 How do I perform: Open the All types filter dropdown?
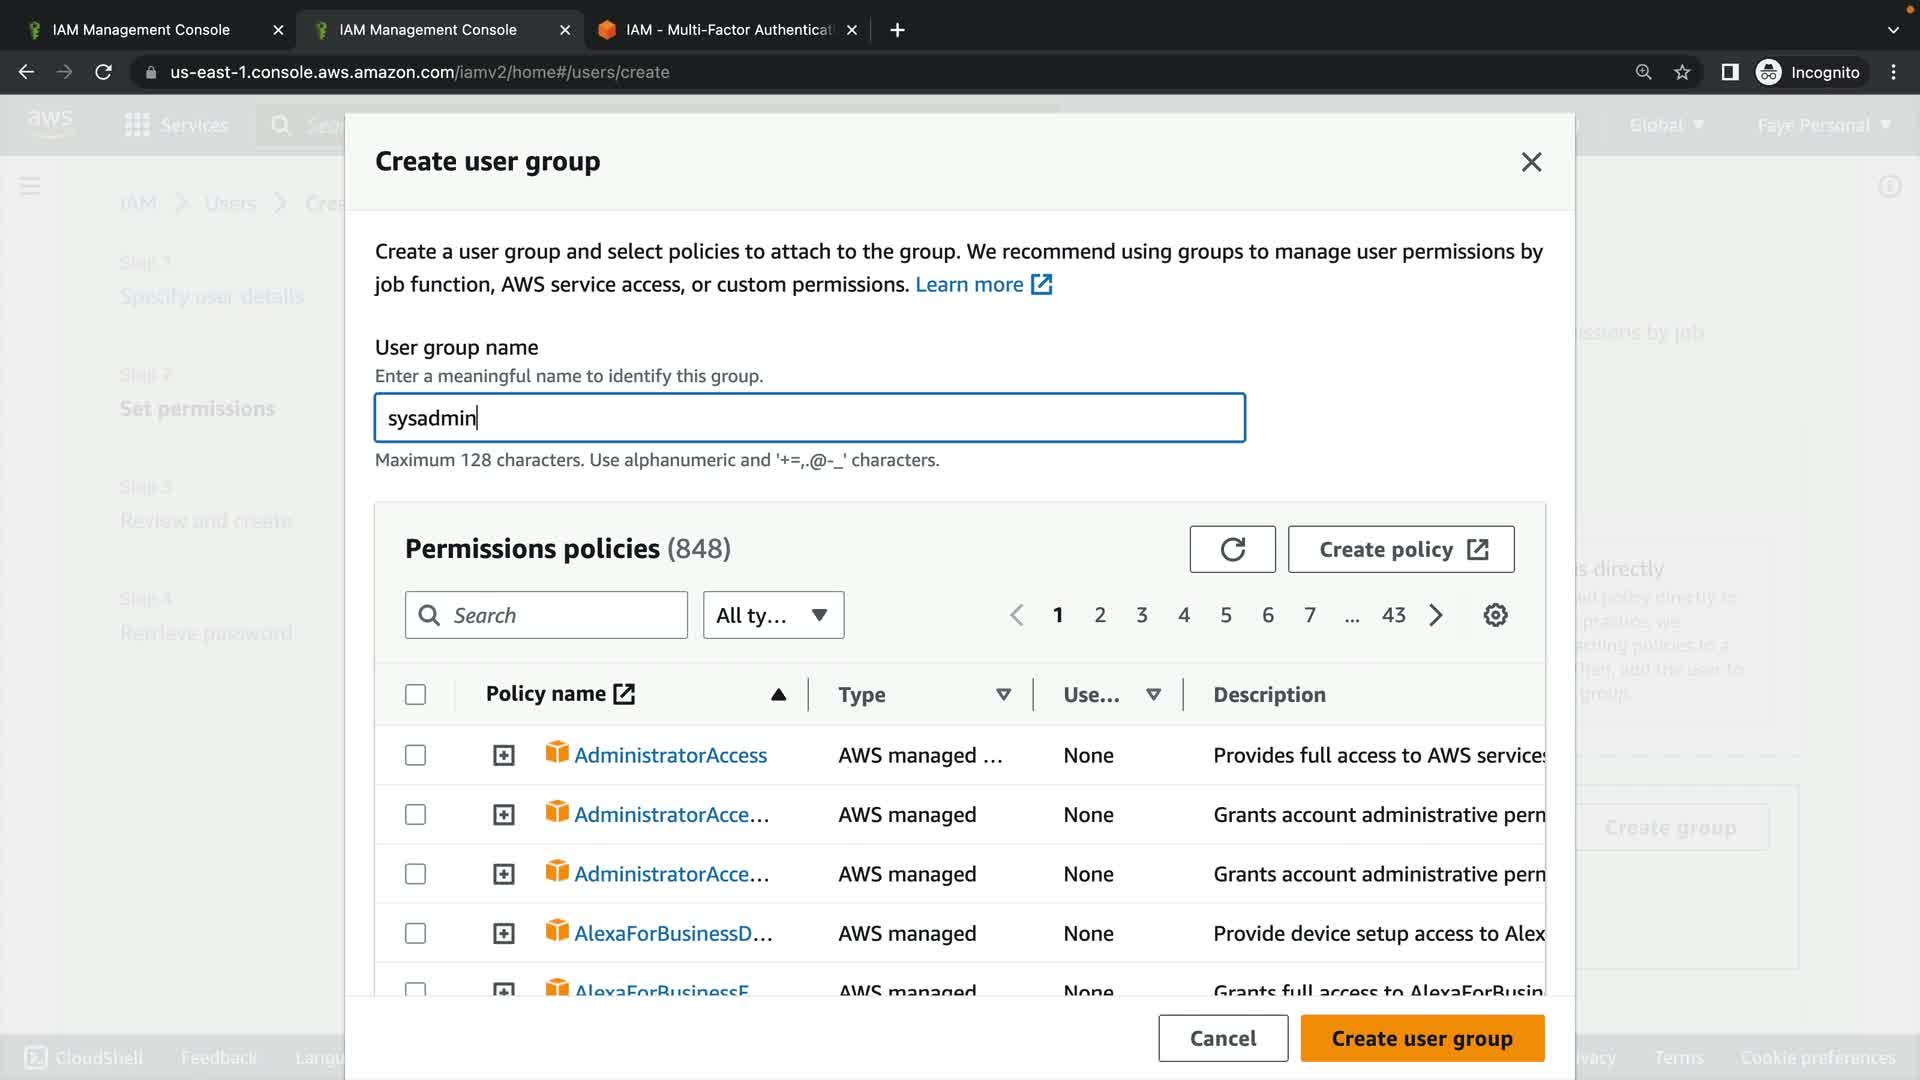[x=773, y=615]
